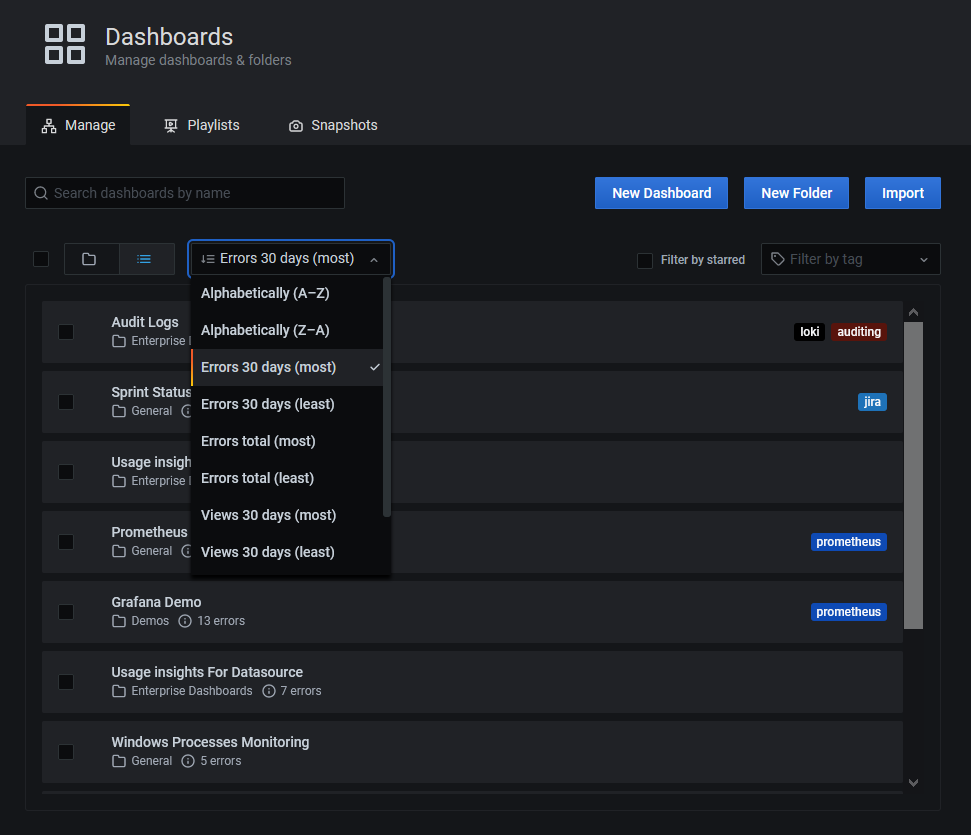Click prometheus tag on Grafana Demo row
971x835 pixels.
click(848, 612)
